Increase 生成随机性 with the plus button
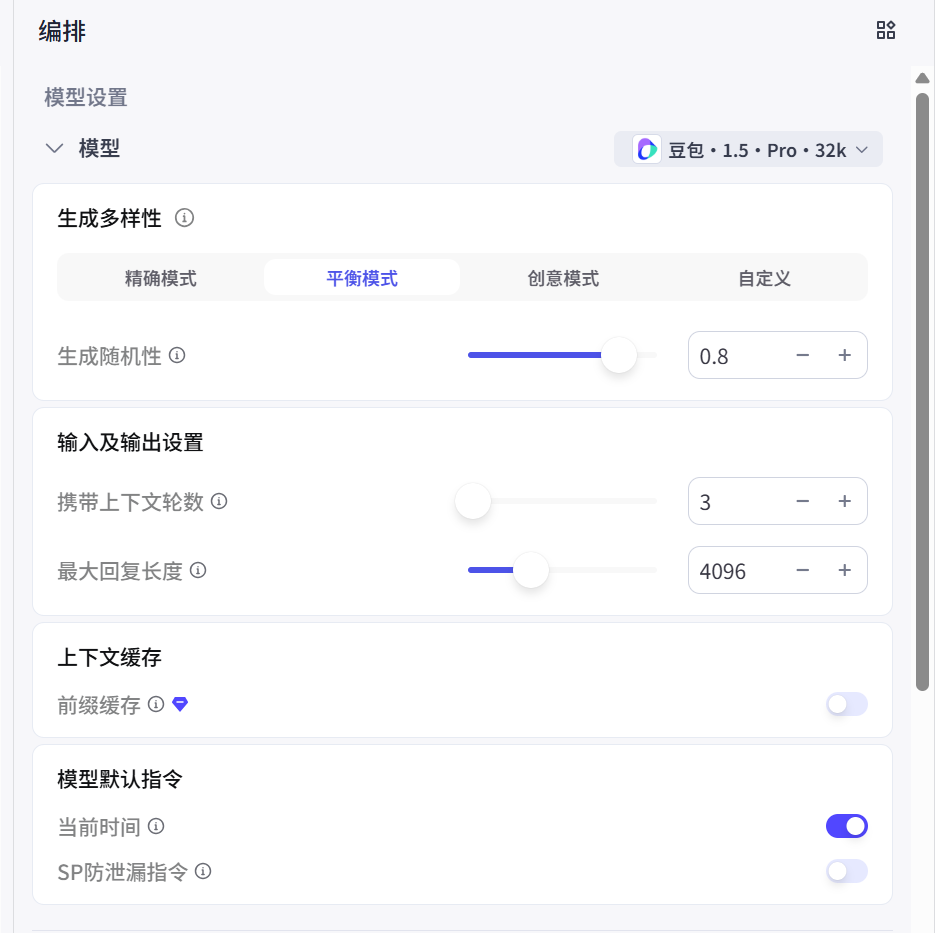952x933 pixels. (x=844, y=355)
